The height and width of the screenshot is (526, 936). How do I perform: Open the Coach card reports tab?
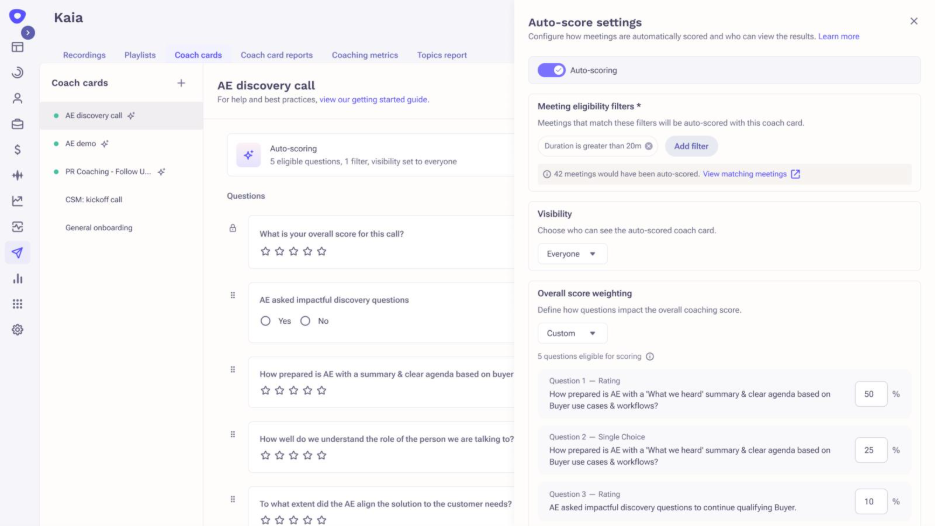click(x=276, y=55)
